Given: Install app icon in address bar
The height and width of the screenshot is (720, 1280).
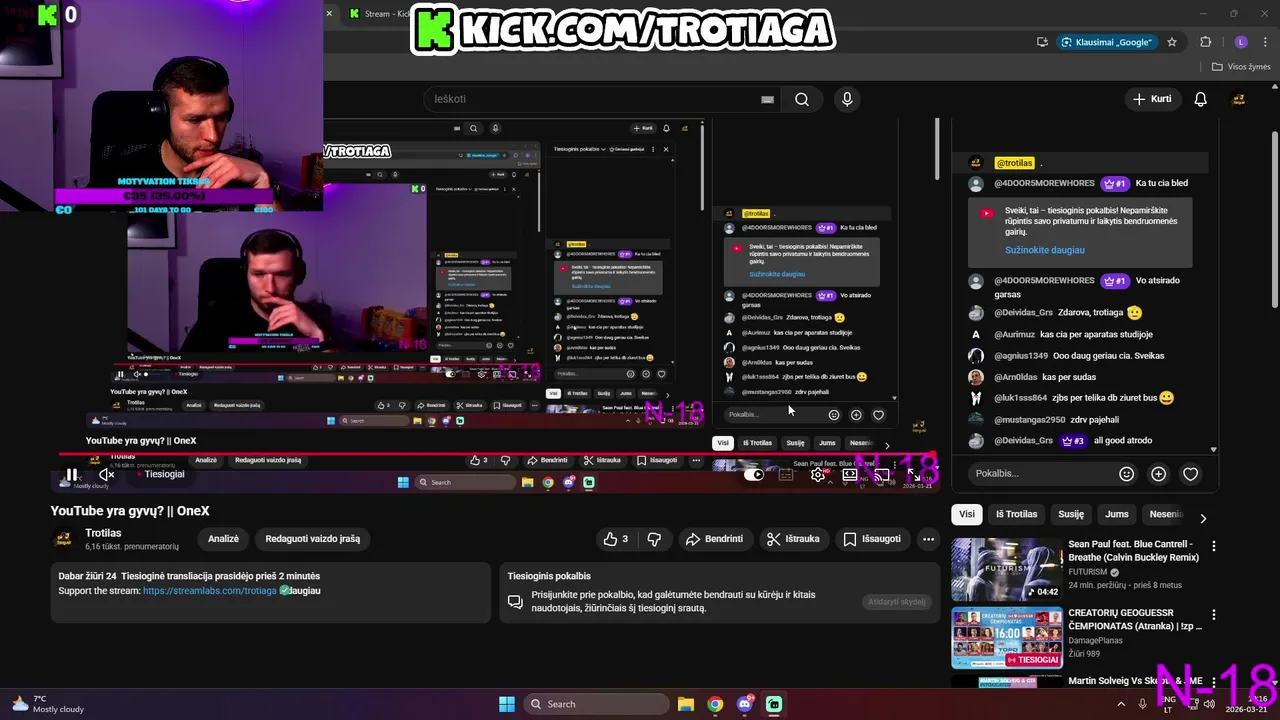Looking at the screenshot, I should click(1042, 42).
